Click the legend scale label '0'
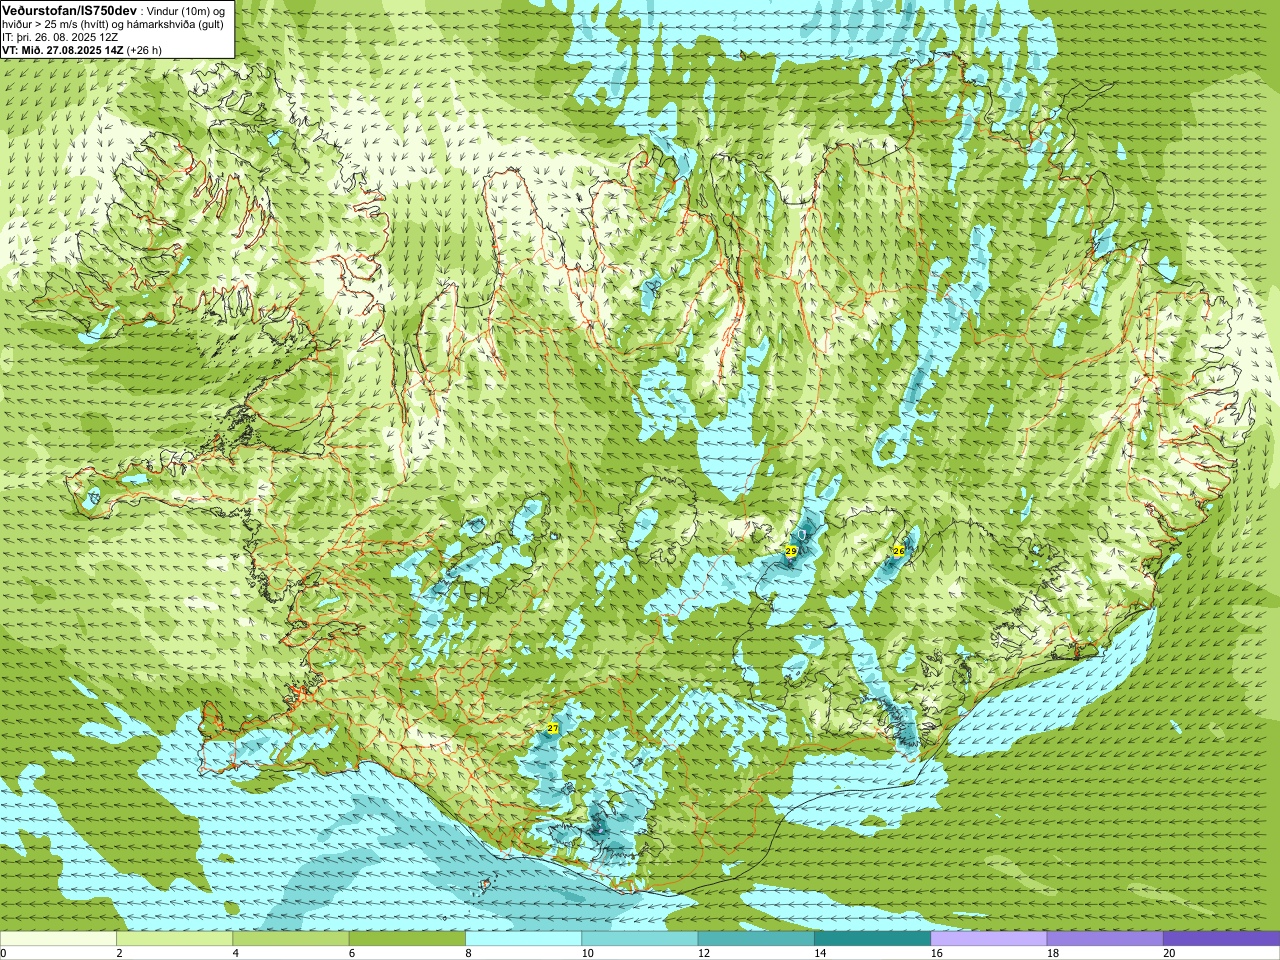1280x960 pixels. pyautogui.click(x=3, y=953)
